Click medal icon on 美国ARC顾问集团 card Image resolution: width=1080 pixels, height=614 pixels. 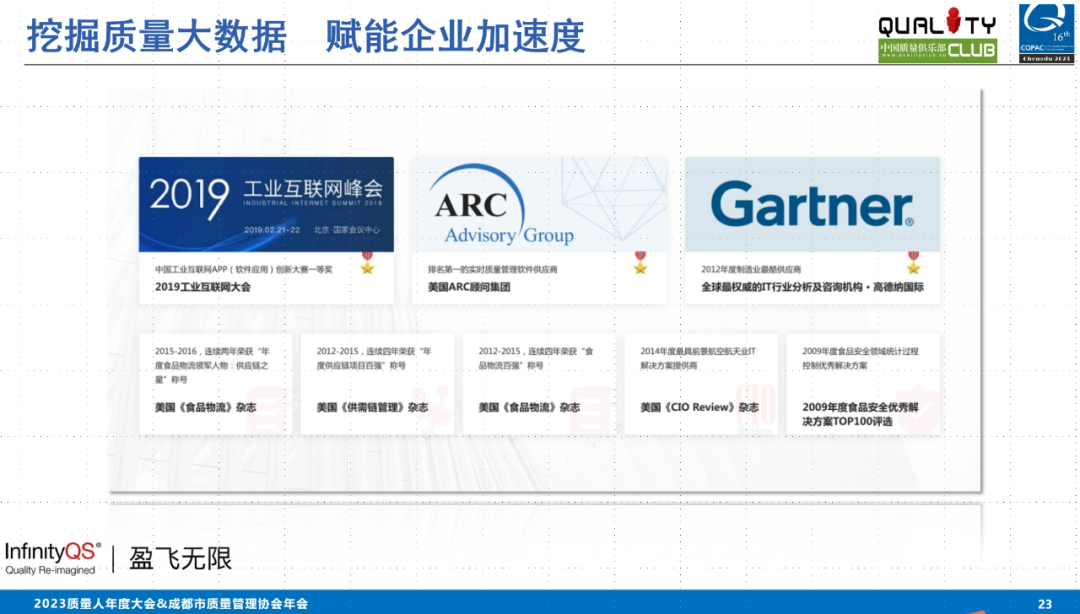tap(641, 263)
